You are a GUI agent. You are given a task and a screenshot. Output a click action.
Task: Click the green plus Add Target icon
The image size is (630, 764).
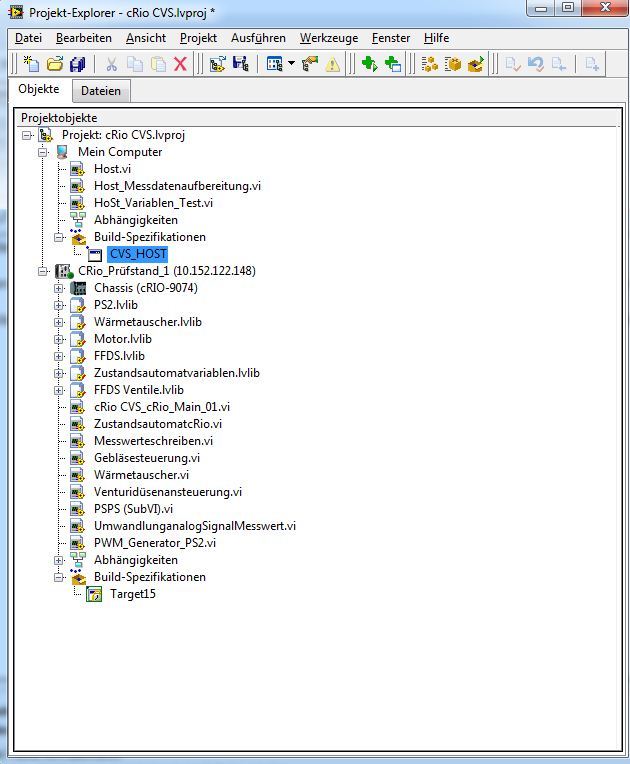pos(369,64)
